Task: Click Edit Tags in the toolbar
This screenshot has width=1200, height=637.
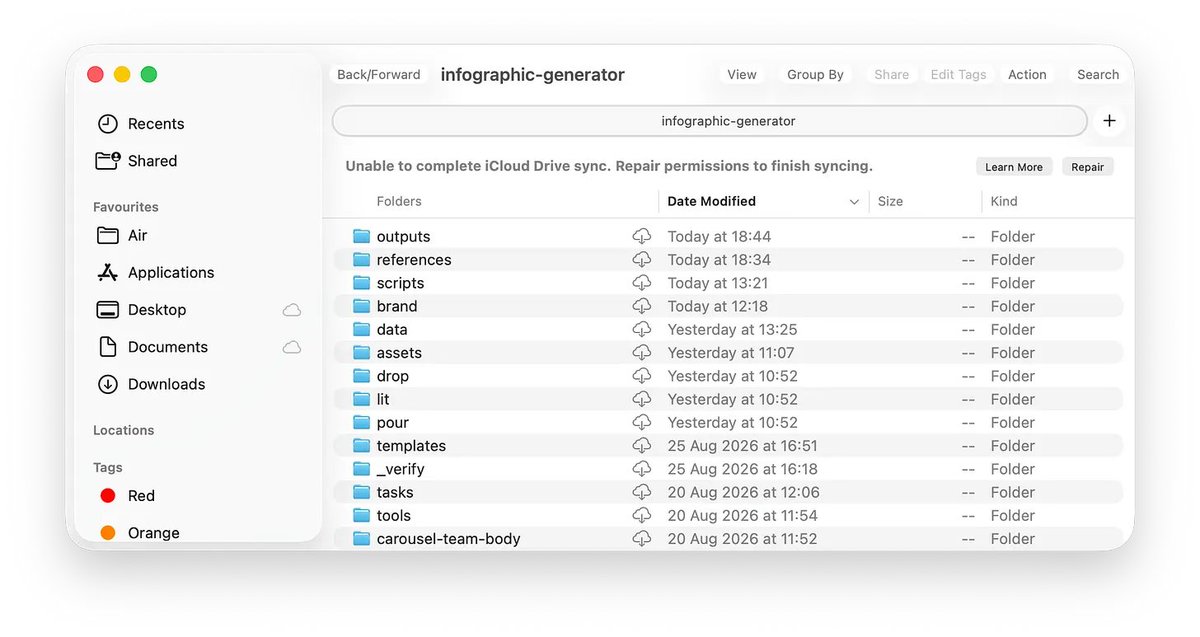Action: pos(958,74)
